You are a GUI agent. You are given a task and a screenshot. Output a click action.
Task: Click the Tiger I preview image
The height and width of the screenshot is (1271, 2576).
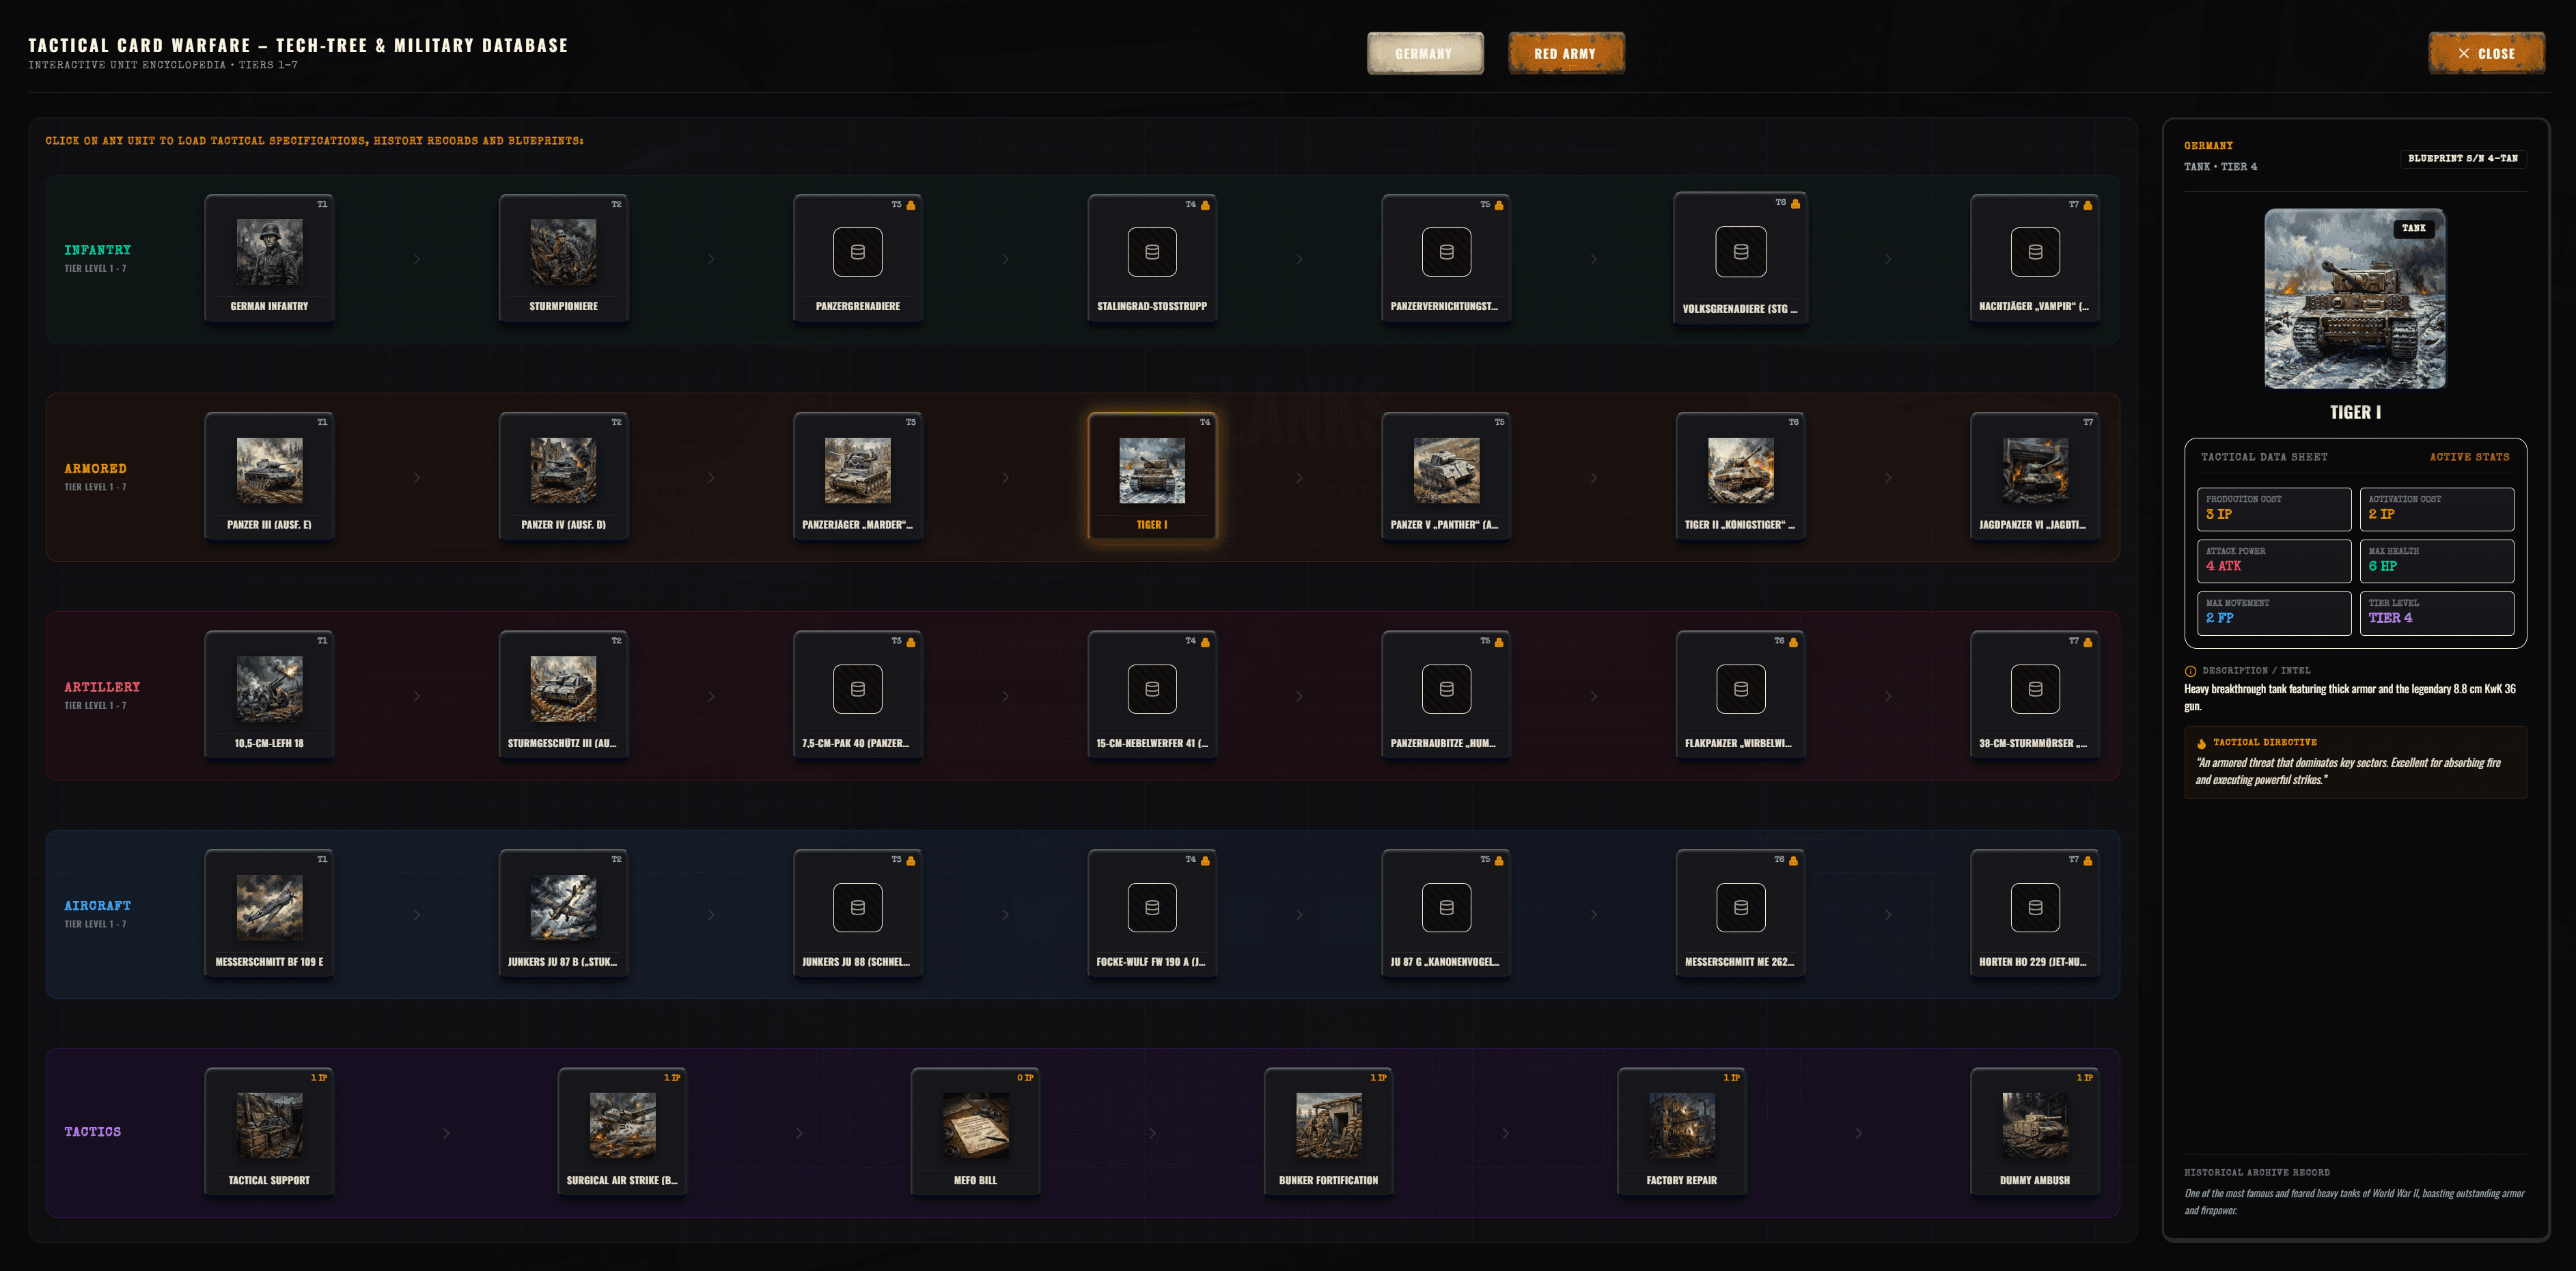tap(2355, 298)
